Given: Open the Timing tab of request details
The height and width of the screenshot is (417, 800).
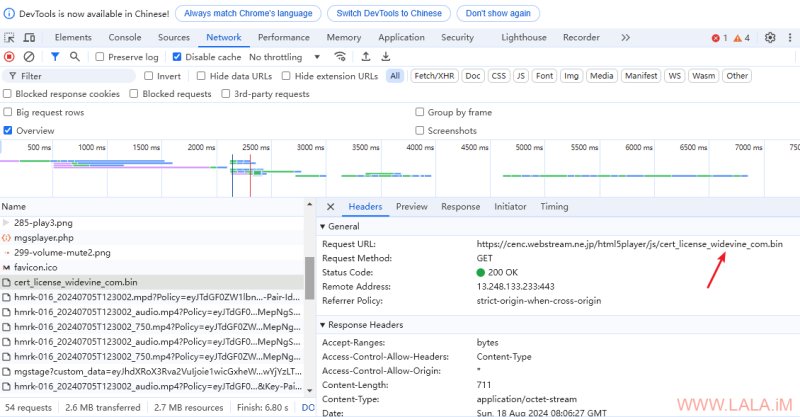Looking at the screenshot, I should pos(554,206).
